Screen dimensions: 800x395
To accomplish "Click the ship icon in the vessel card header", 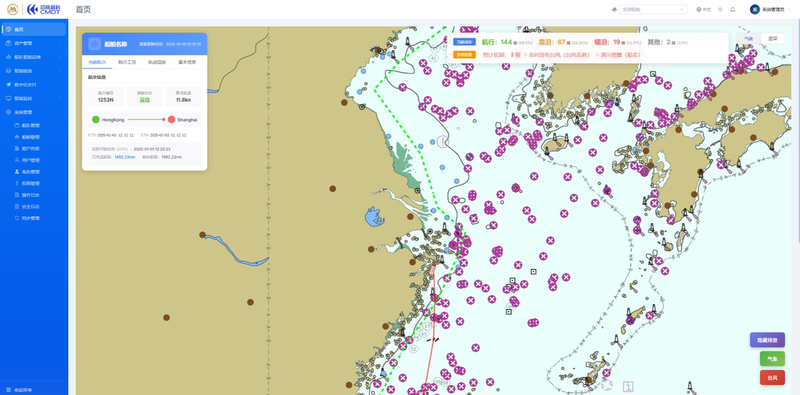I will pos(94,44).
